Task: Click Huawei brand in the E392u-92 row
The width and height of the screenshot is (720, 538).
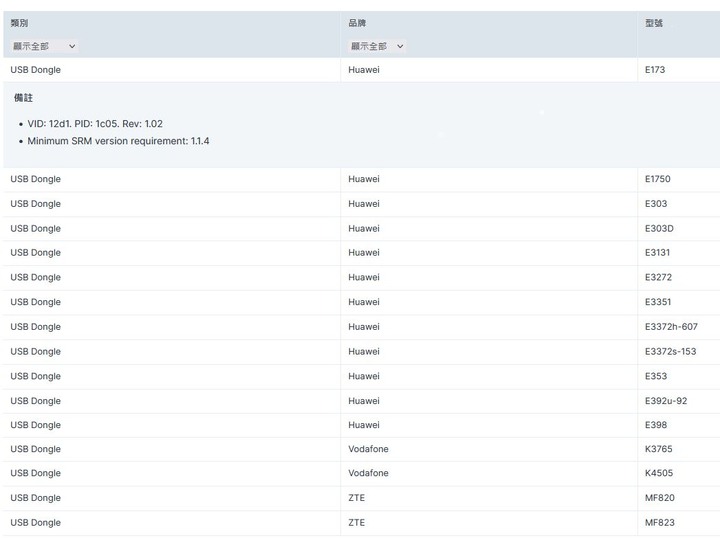Action: coord(364,401)
